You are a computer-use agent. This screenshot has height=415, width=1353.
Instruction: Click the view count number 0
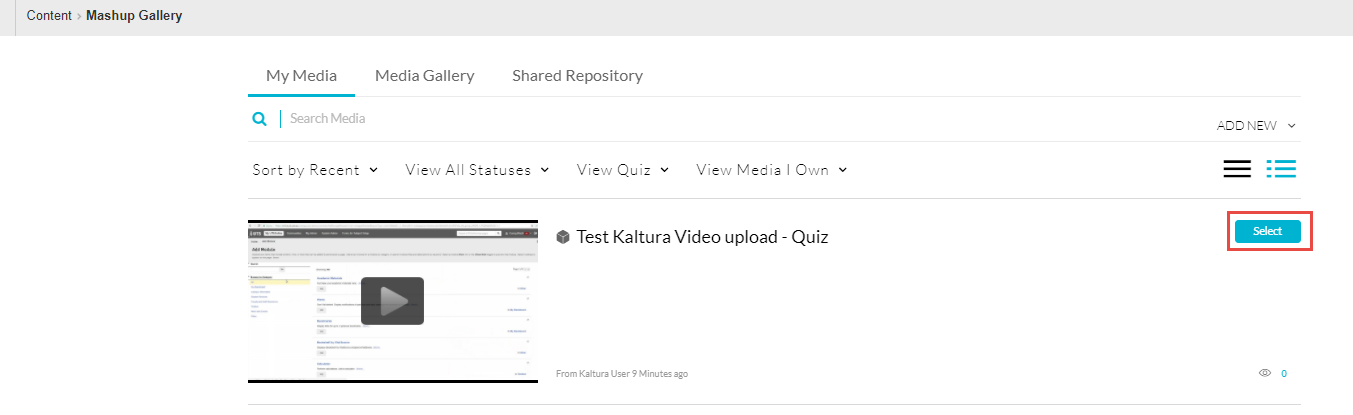(1284, 374)
